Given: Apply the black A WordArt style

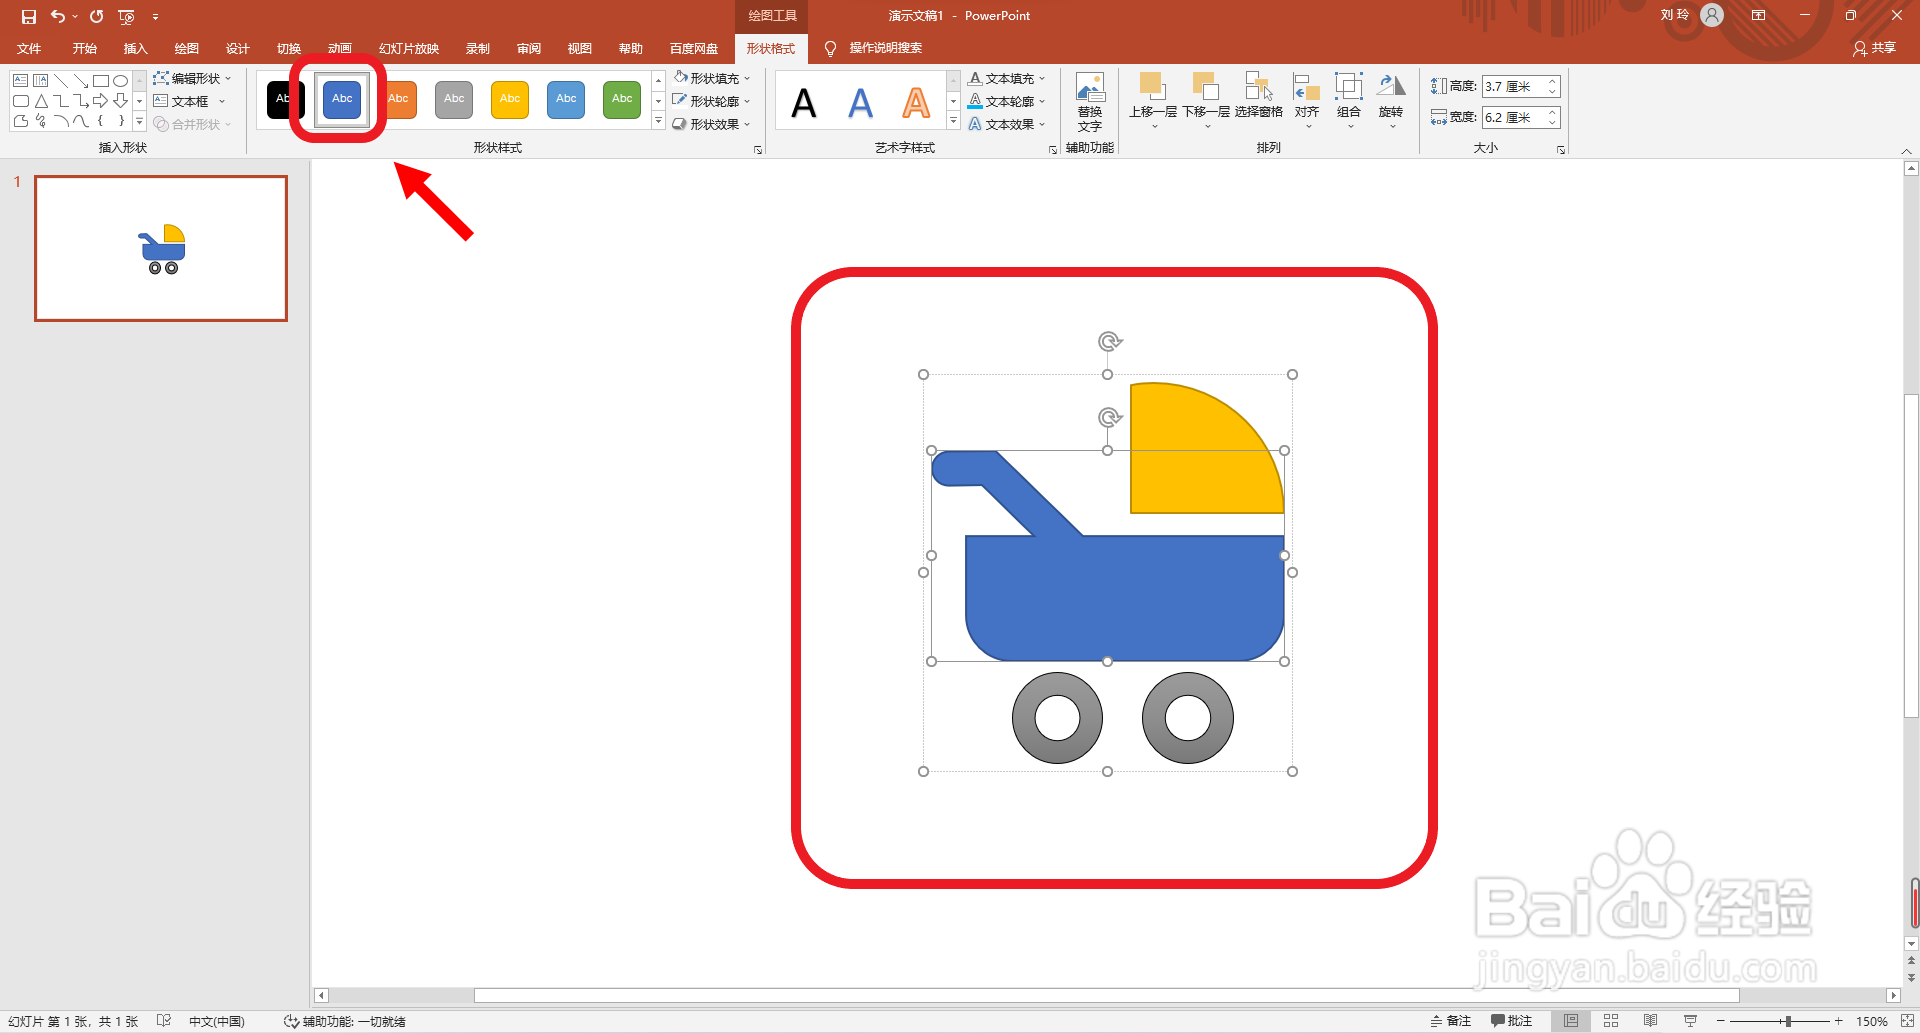Looking at the screenshot, I should 804,103.
